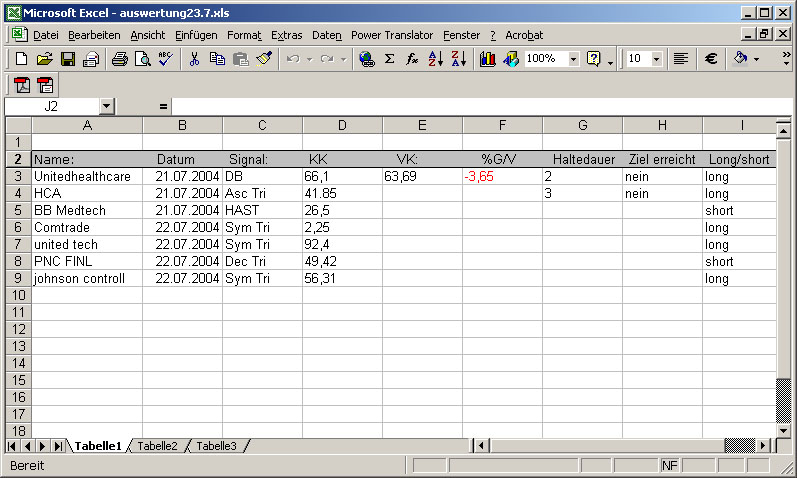Open the Undo history dropdown arrow
Viewport: 797px width, 478px height.
310,59
